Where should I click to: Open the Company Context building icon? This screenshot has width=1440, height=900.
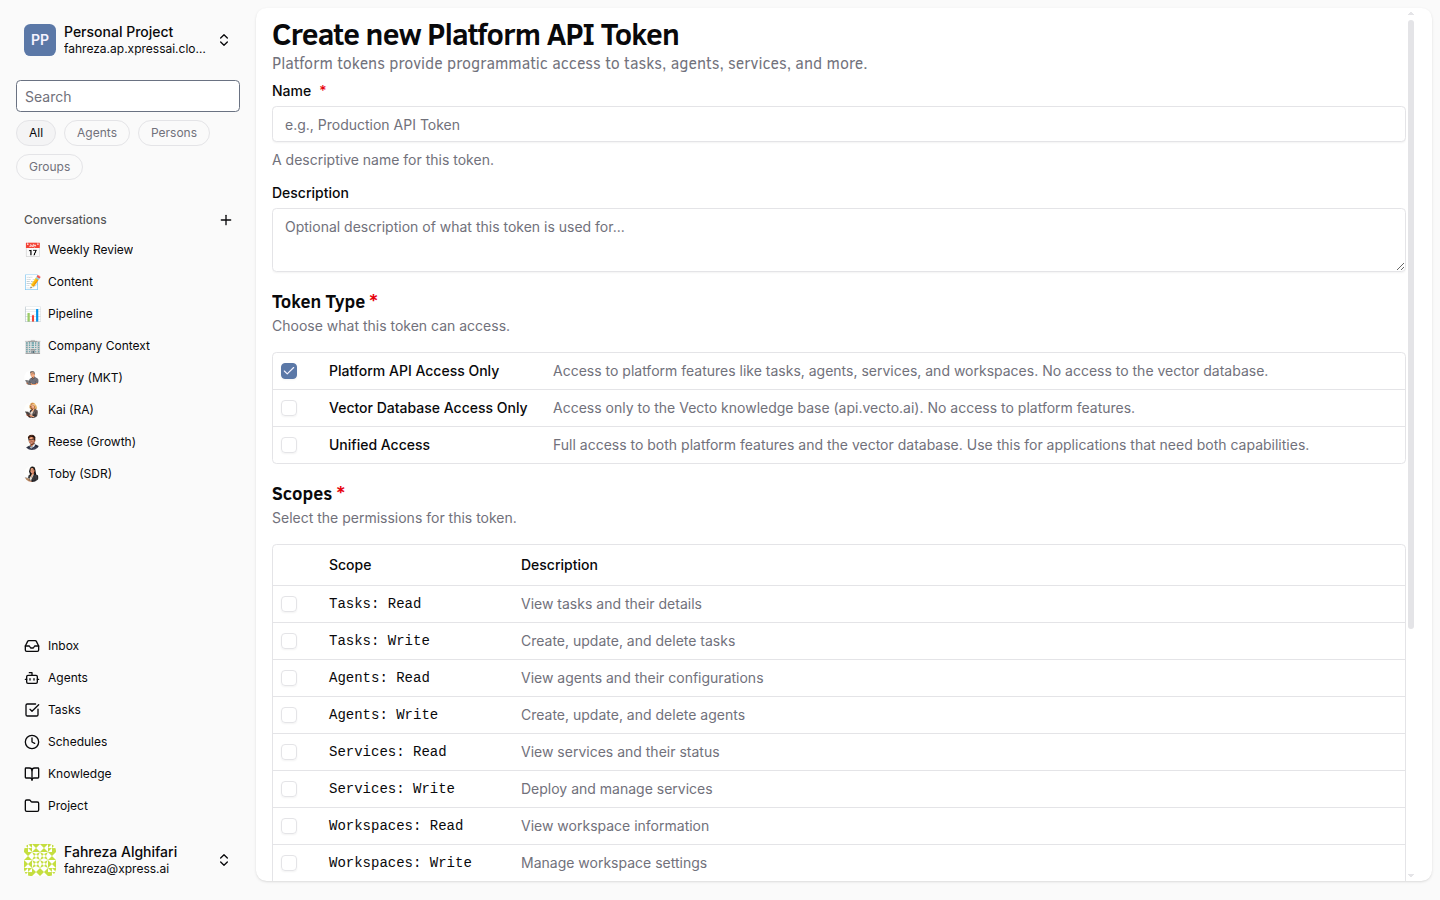32,346
